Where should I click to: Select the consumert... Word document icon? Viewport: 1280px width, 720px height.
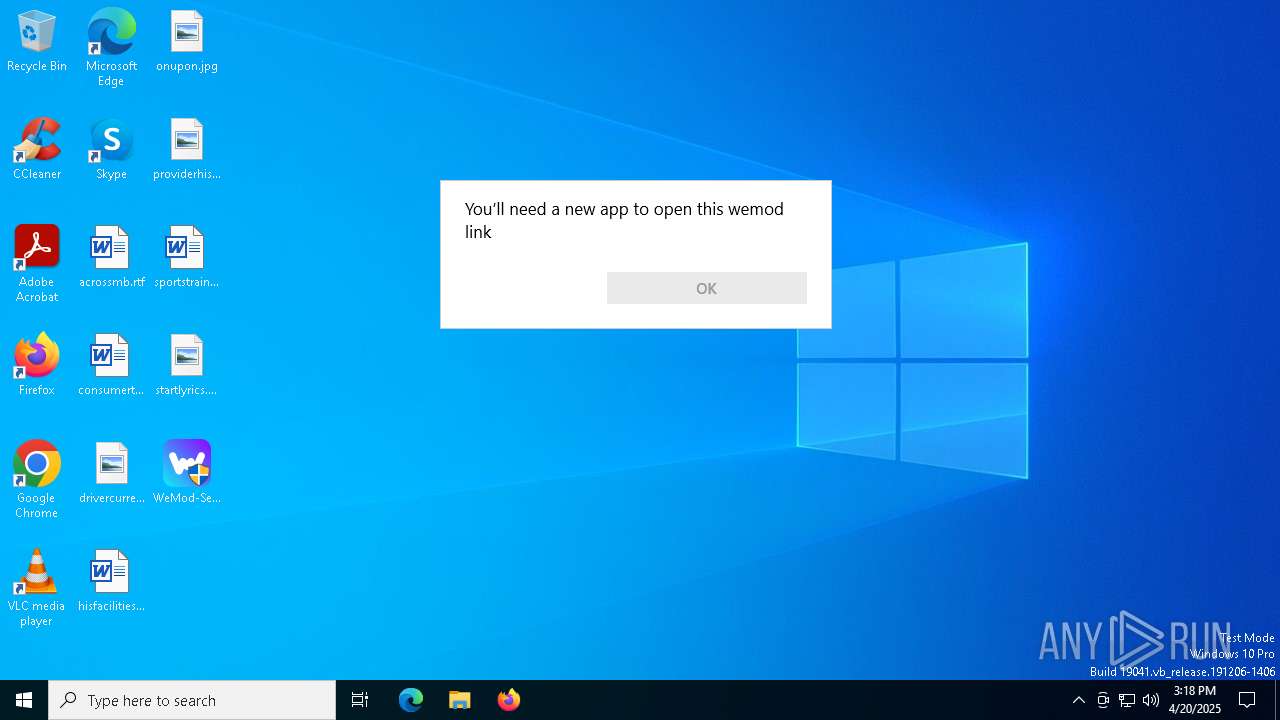pos(111,365)
